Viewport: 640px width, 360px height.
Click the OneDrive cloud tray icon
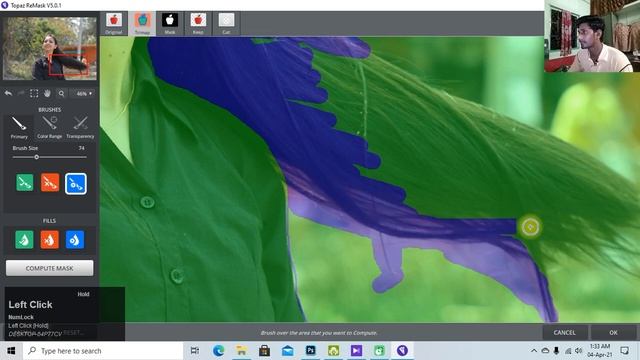pyautogui.click(x=545, y=351)
